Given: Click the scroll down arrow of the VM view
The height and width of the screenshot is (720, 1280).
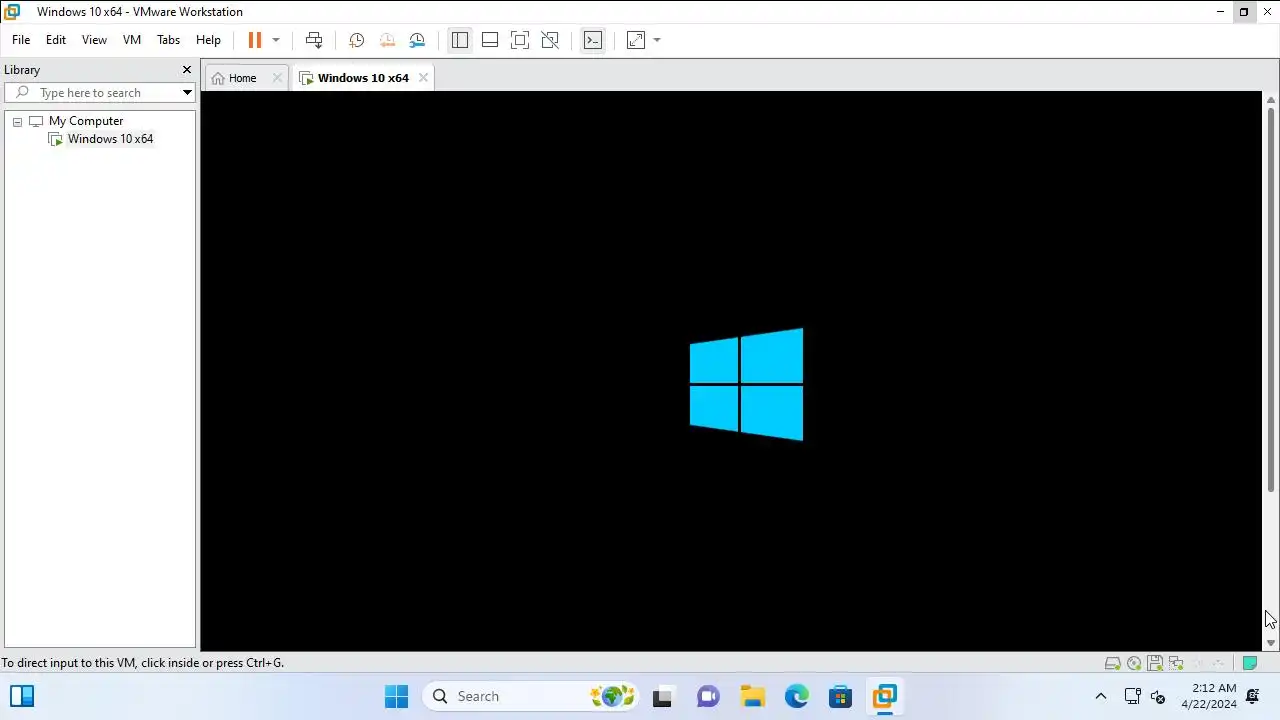Looking at the screenshot, I should click(x=1271, y=643).
